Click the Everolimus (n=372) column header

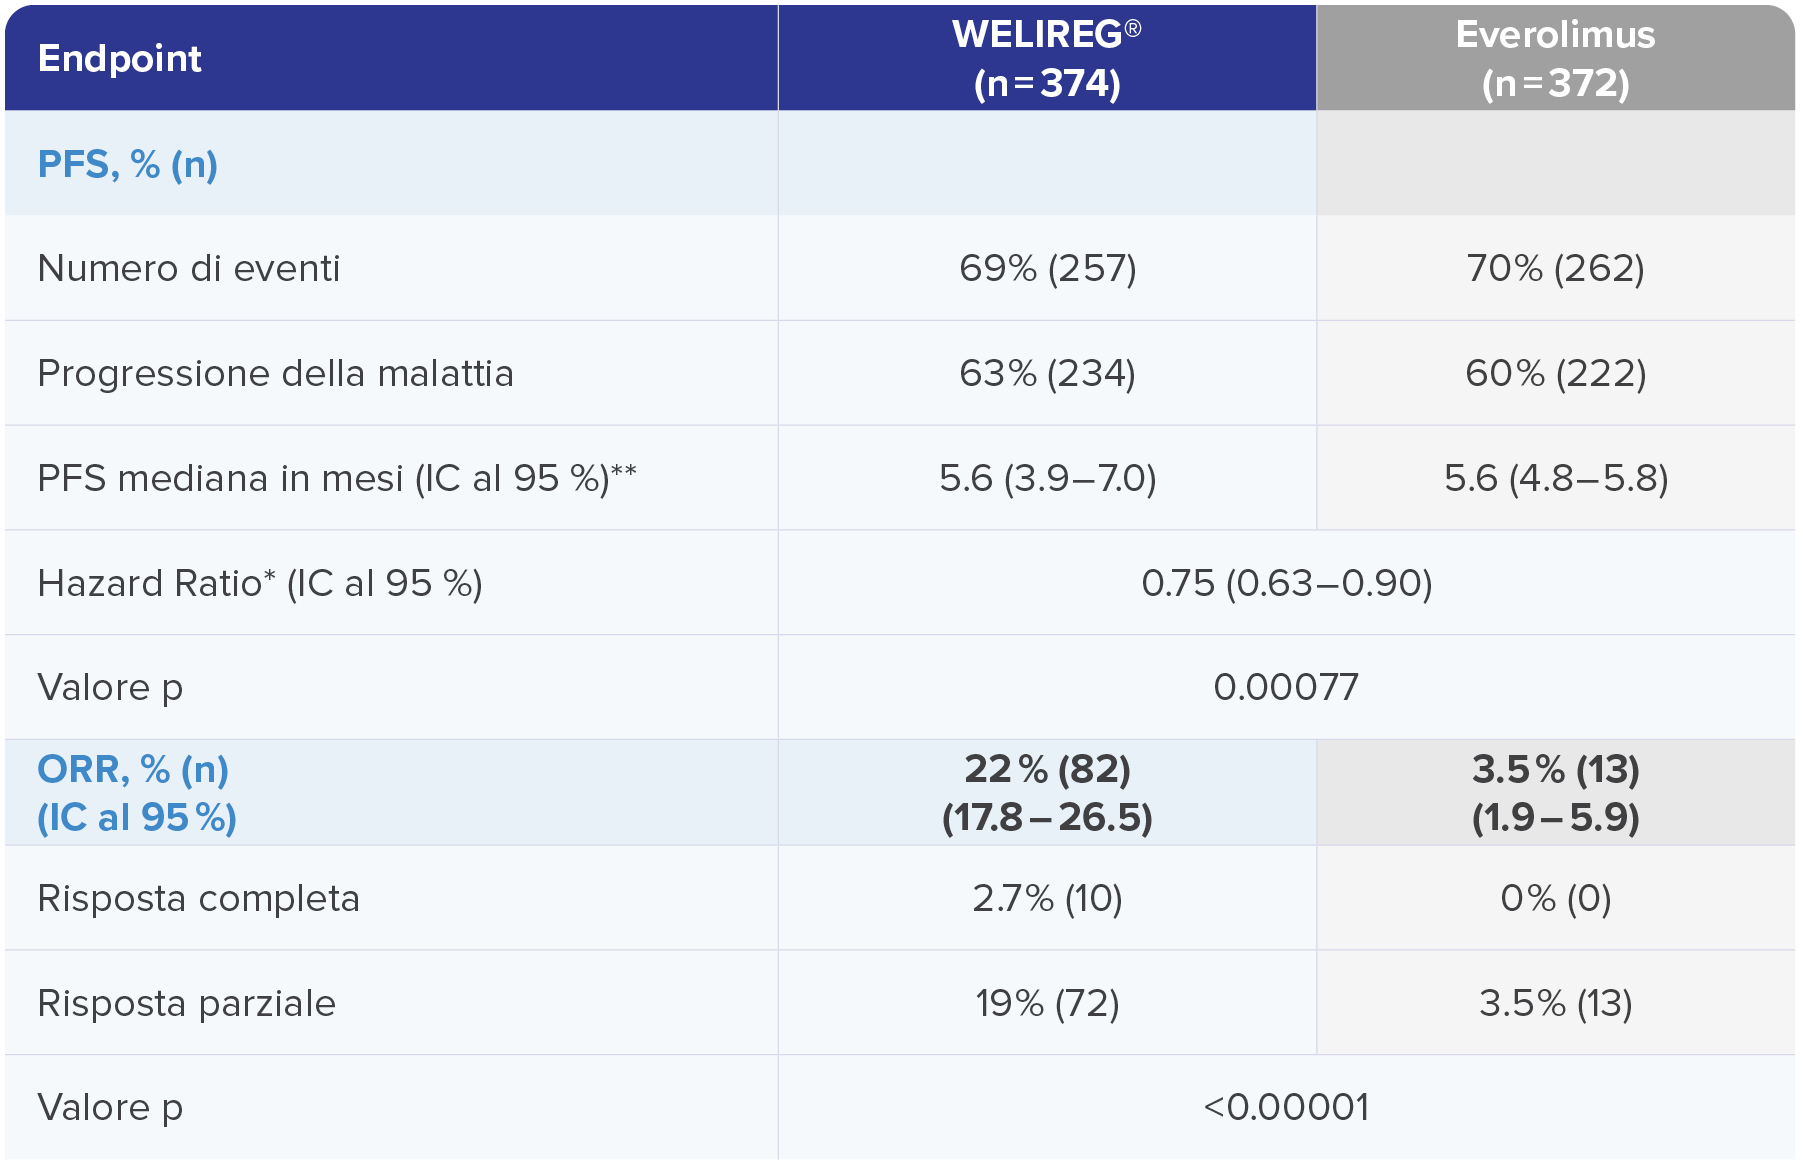[1555, 59]
